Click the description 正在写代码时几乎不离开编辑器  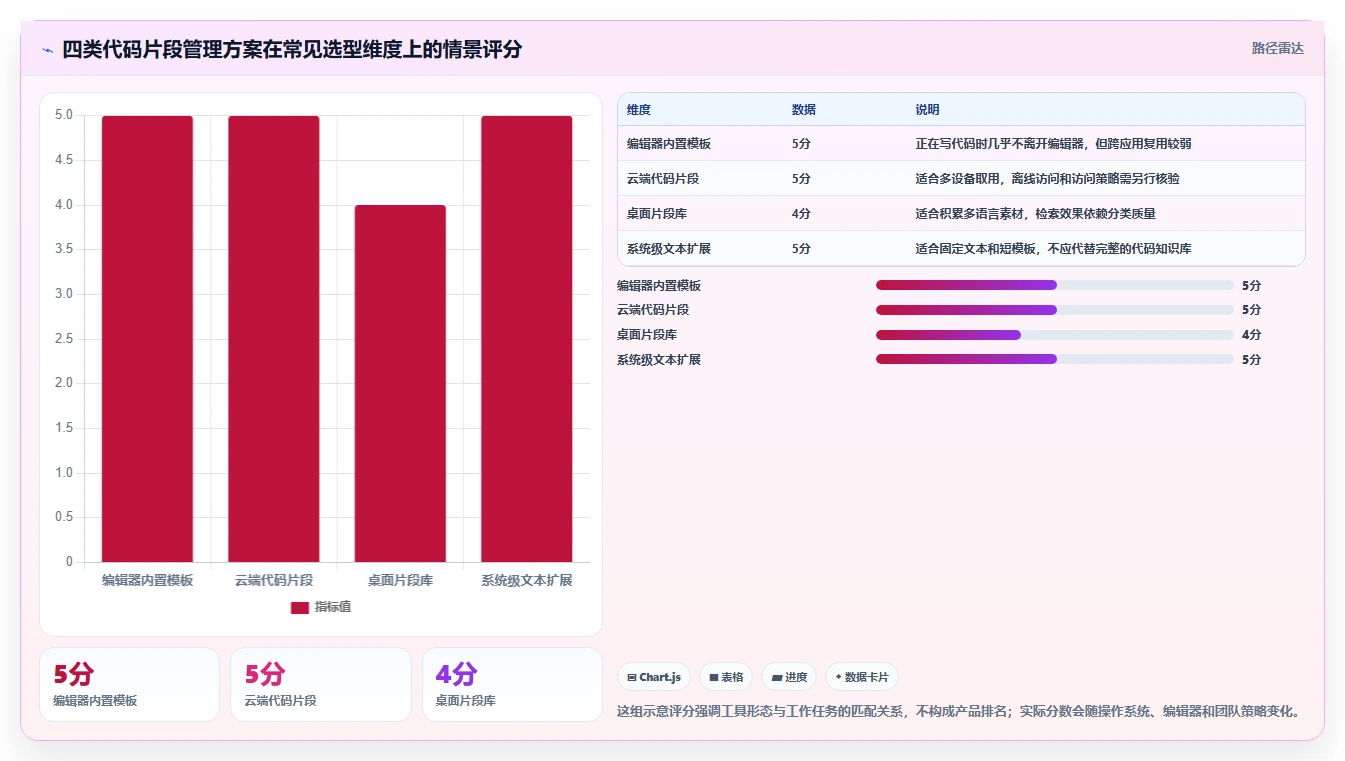[1053, 144]
